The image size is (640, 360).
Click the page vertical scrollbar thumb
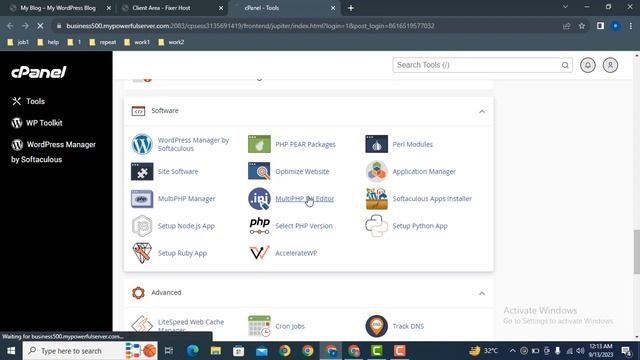636,252
